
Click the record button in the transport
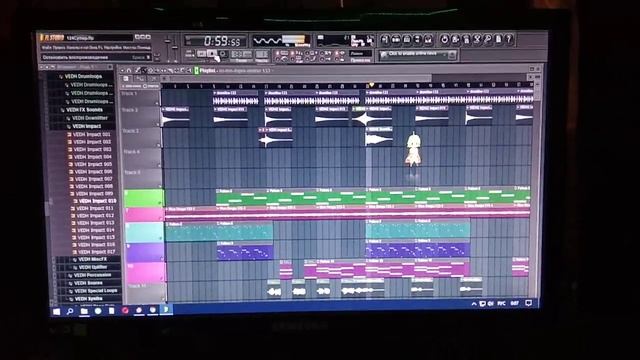click(223, 54)
